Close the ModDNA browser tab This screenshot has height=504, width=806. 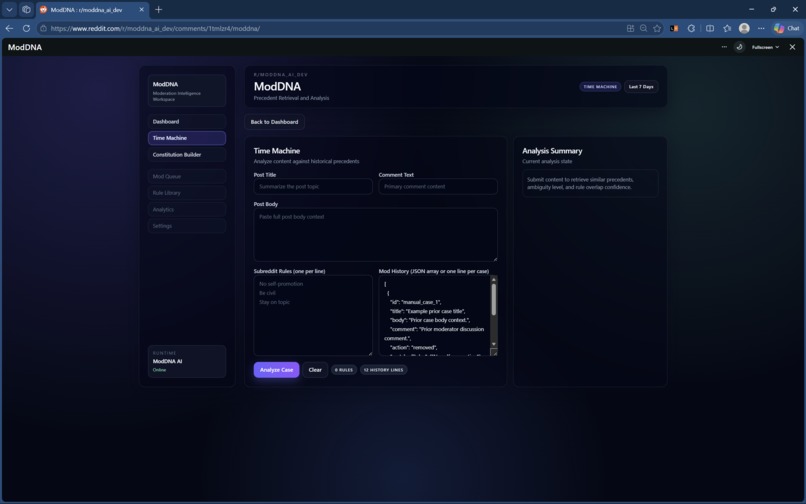coord(141,9)
